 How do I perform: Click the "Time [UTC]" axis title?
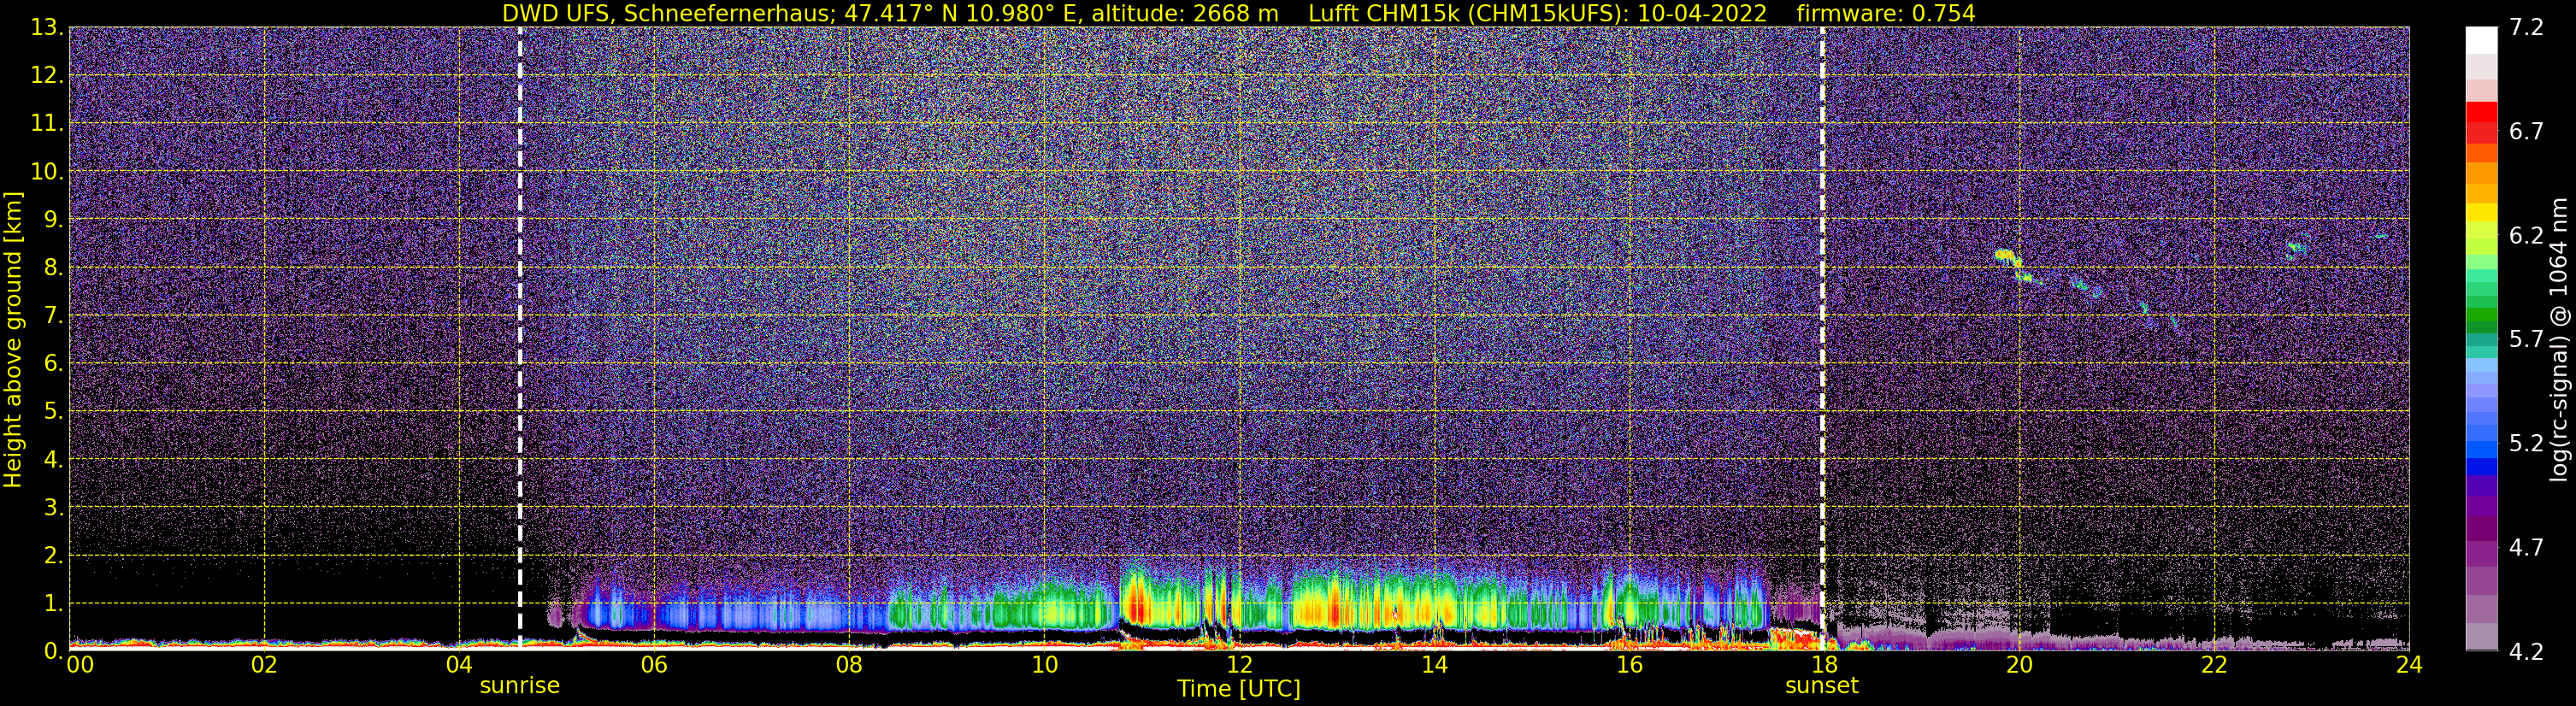coord(1239,689)
